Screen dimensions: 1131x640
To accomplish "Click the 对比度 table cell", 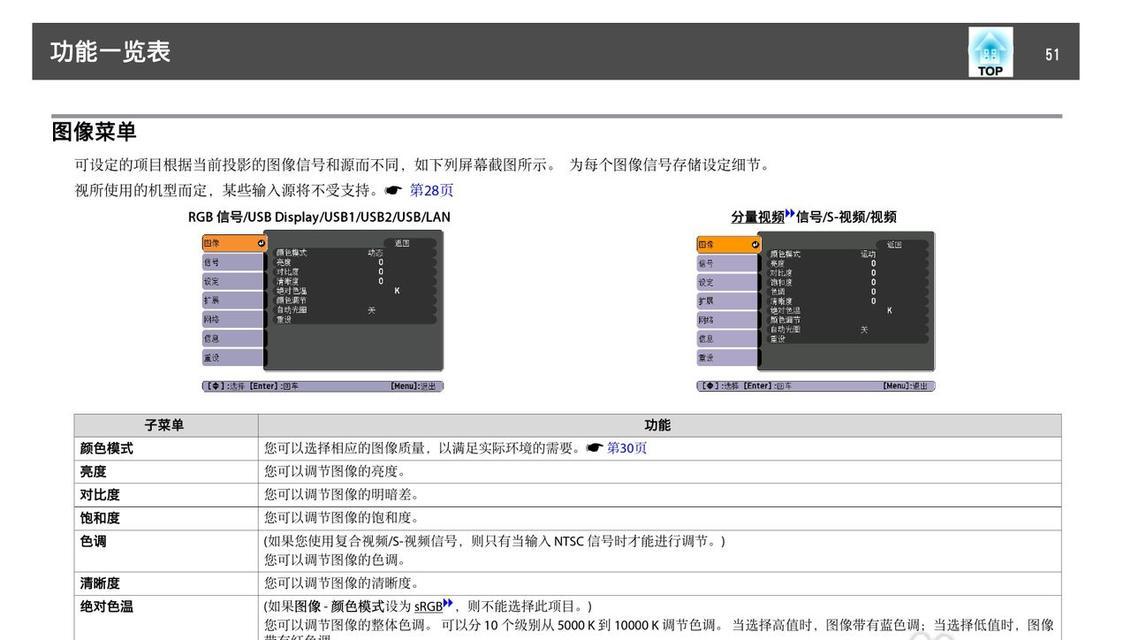I will 166,494.
